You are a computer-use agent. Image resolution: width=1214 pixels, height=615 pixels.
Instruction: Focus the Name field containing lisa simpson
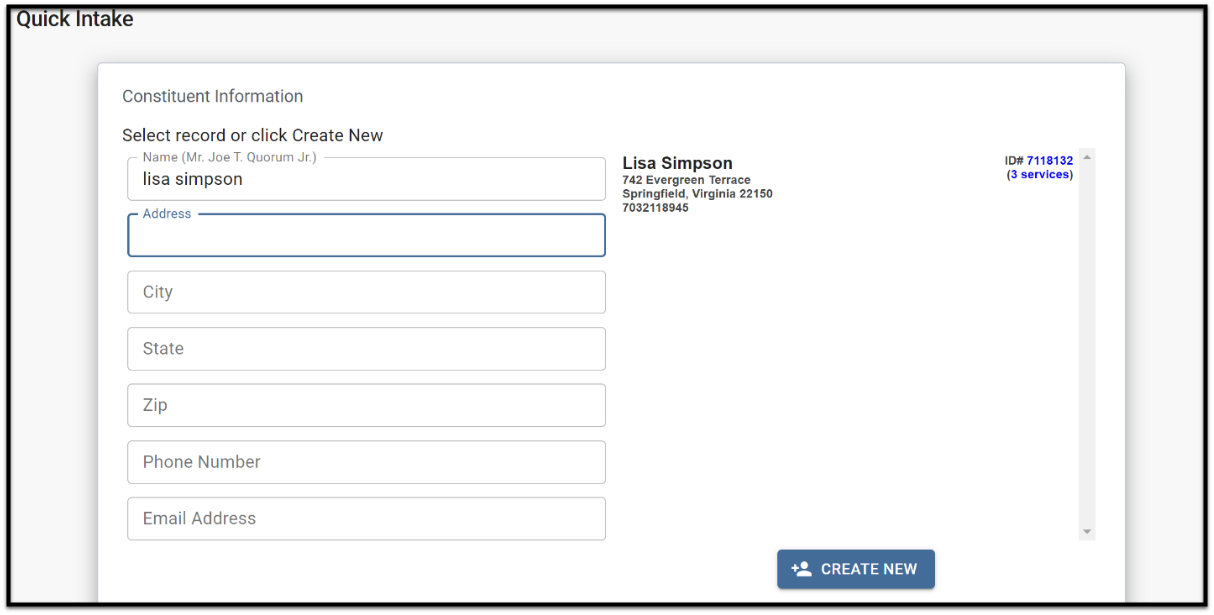click(366, 179)
